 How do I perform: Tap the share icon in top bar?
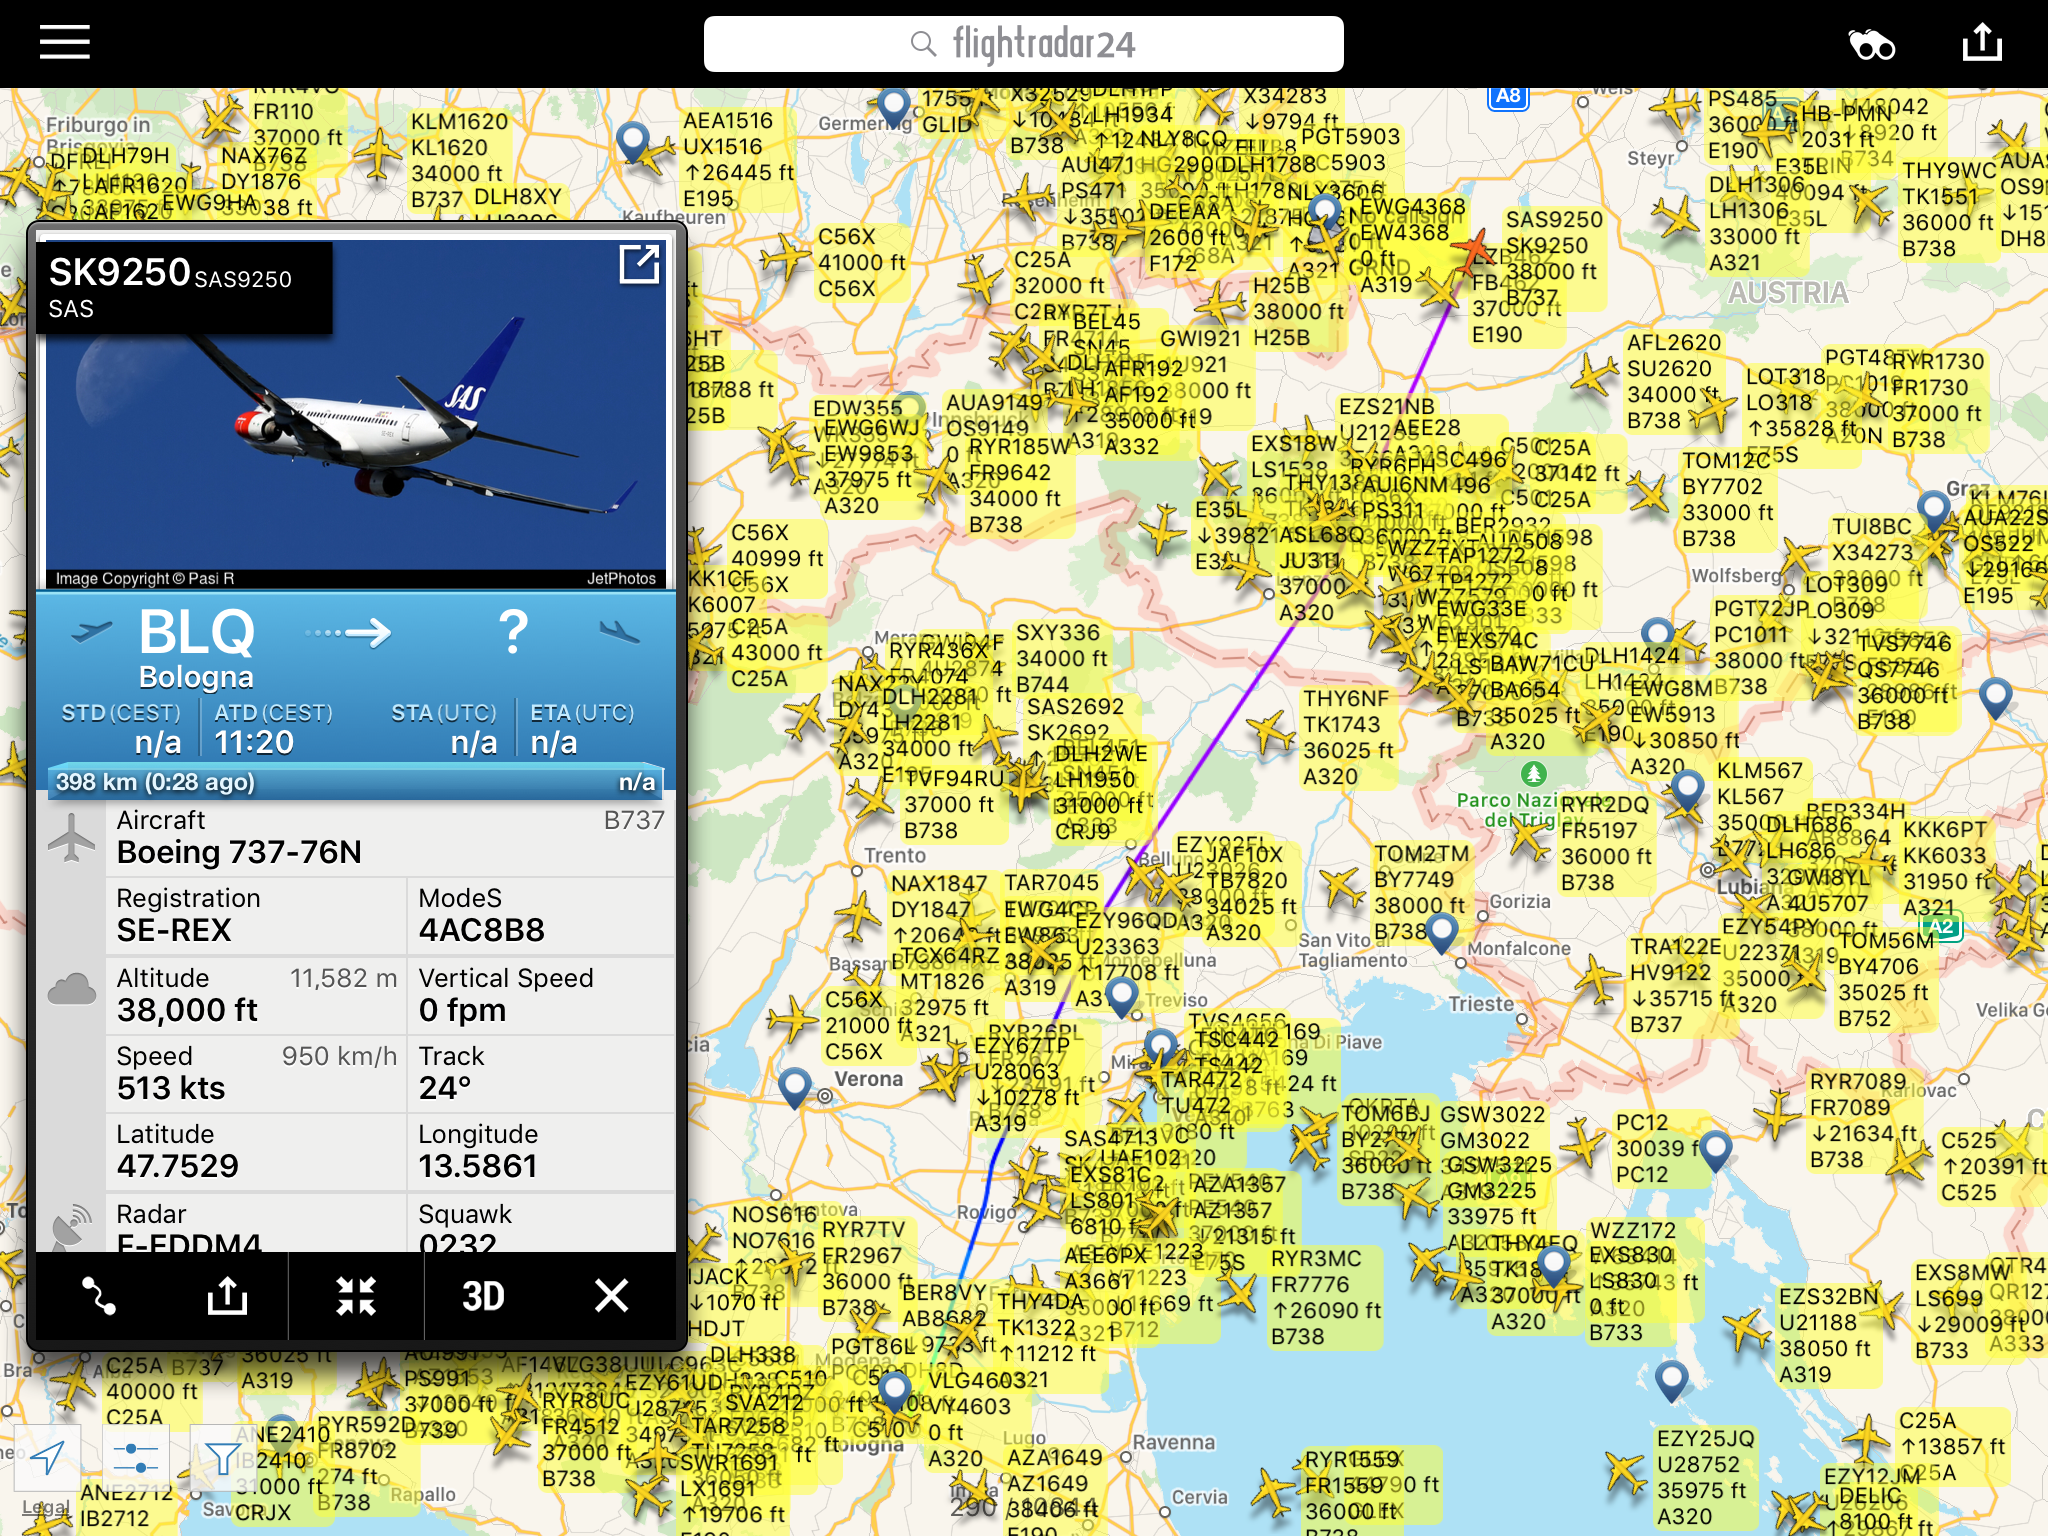click(1981, 43)
